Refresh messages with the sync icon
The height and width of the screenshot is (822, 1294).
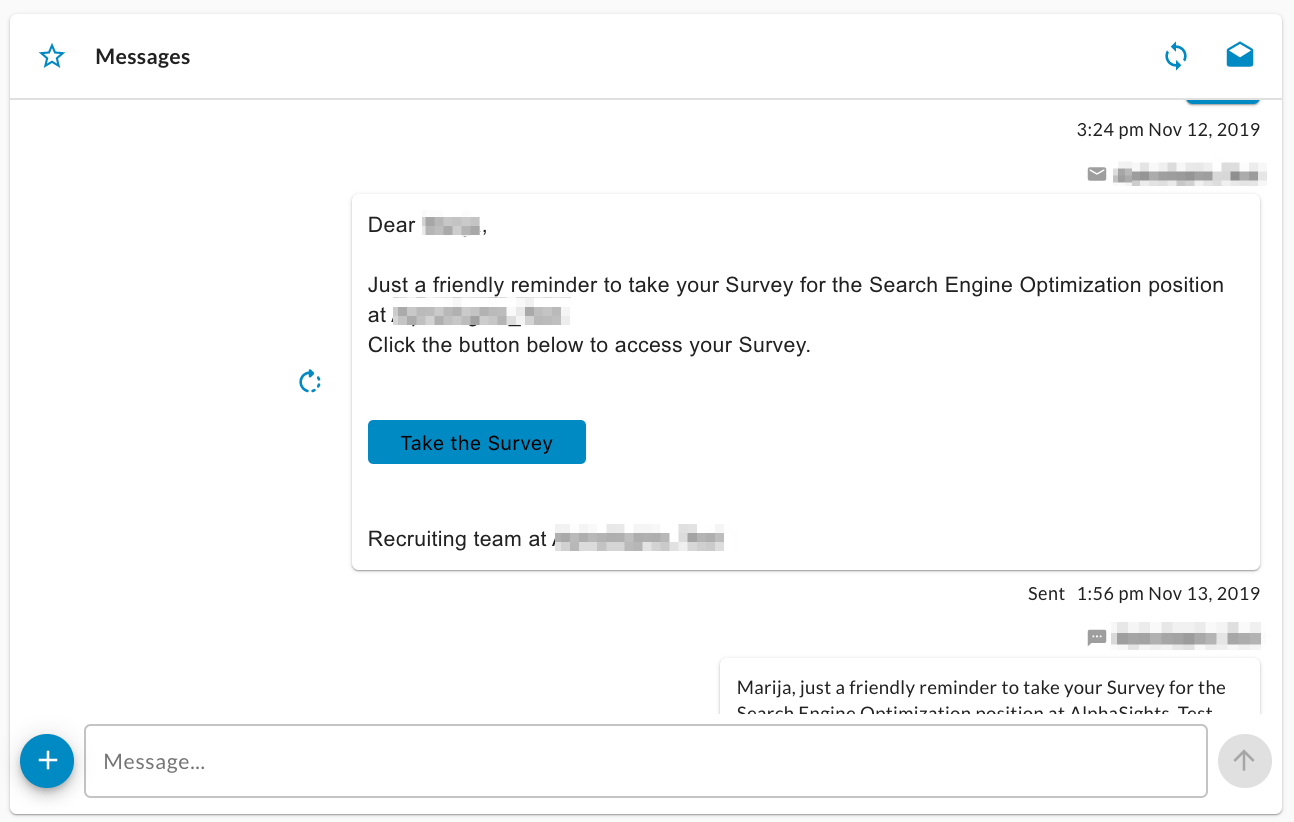[1176, 56]
